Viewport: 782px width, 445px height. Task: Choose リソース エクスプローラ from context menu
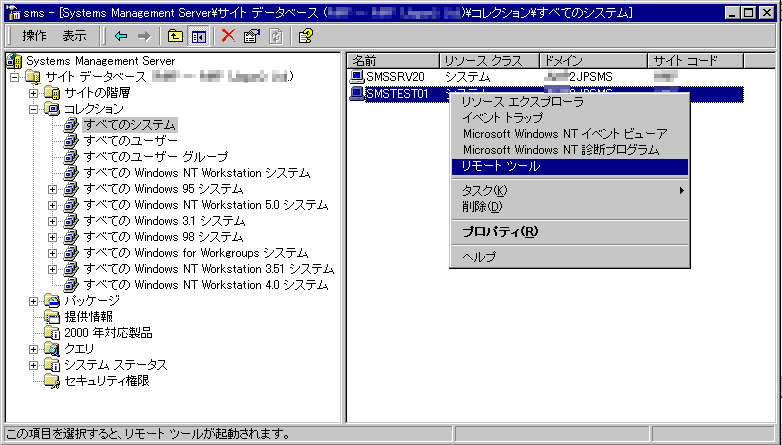coord(570,102)
